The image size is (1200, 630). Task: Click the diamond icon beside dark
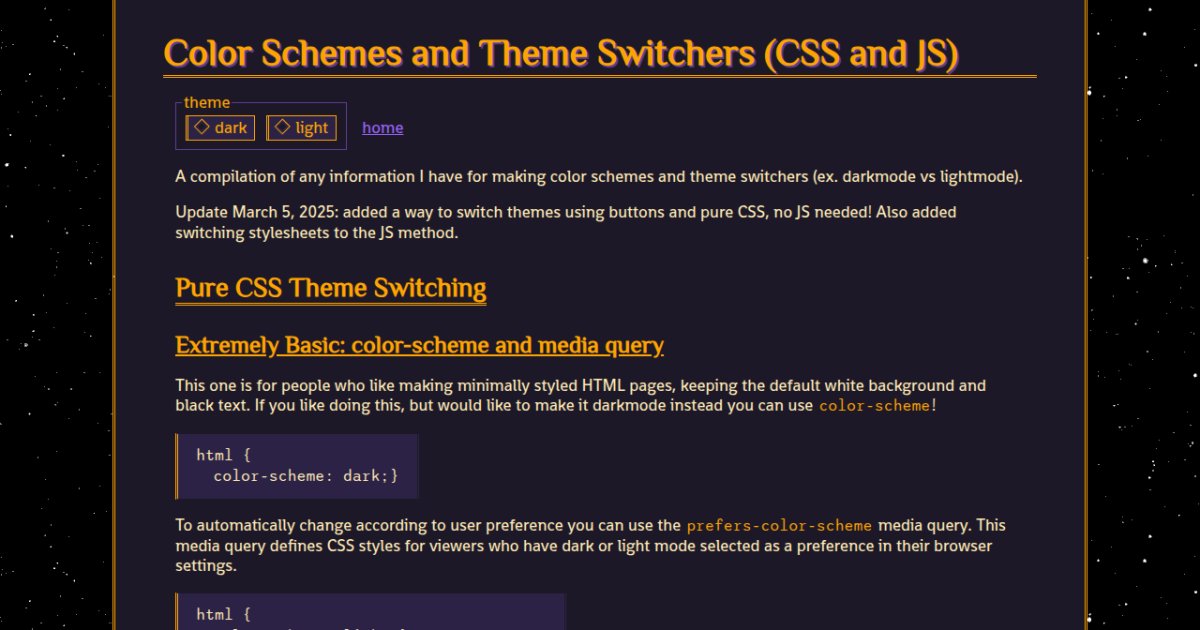click(x=201, y=127)
